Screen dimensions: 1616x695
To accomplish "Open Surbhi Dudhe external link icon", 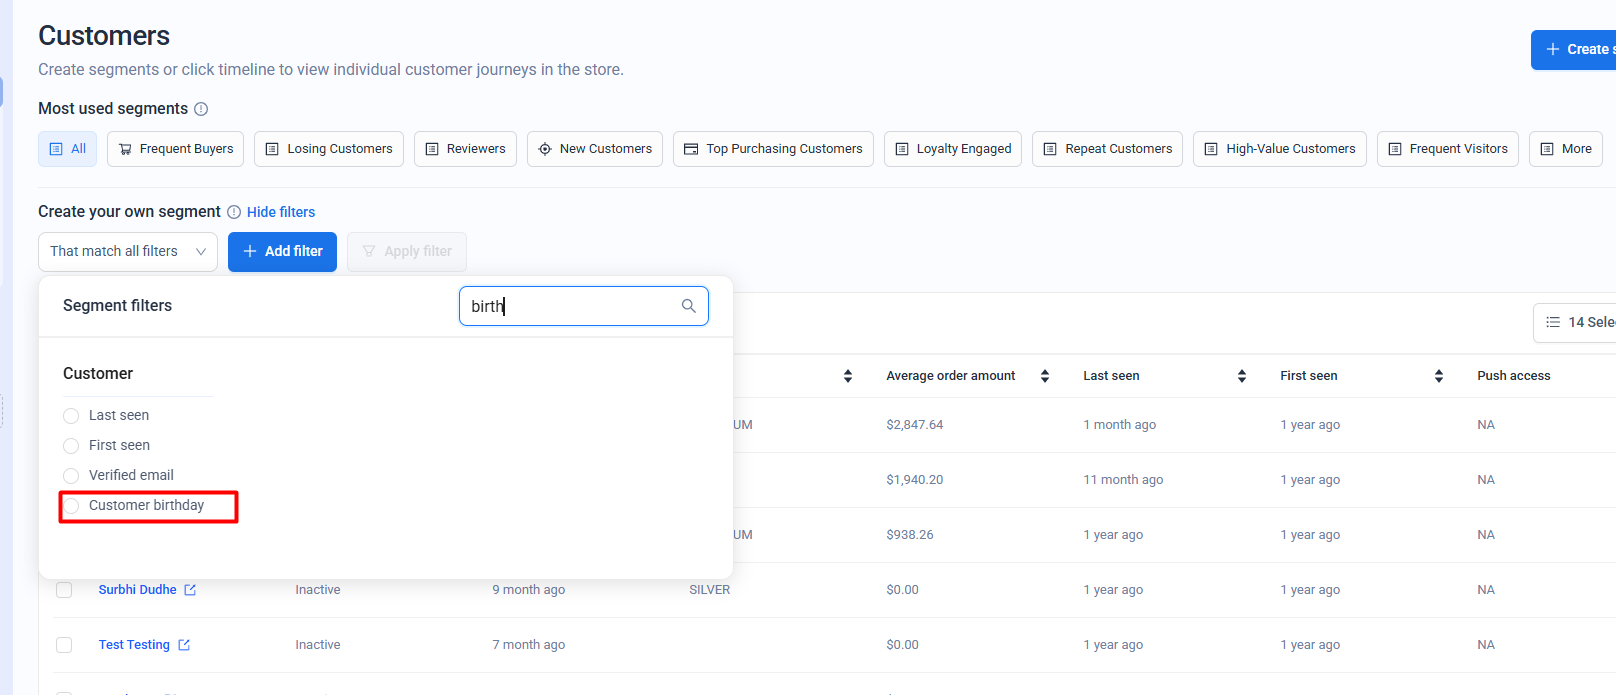I will [x=190, y=590].
